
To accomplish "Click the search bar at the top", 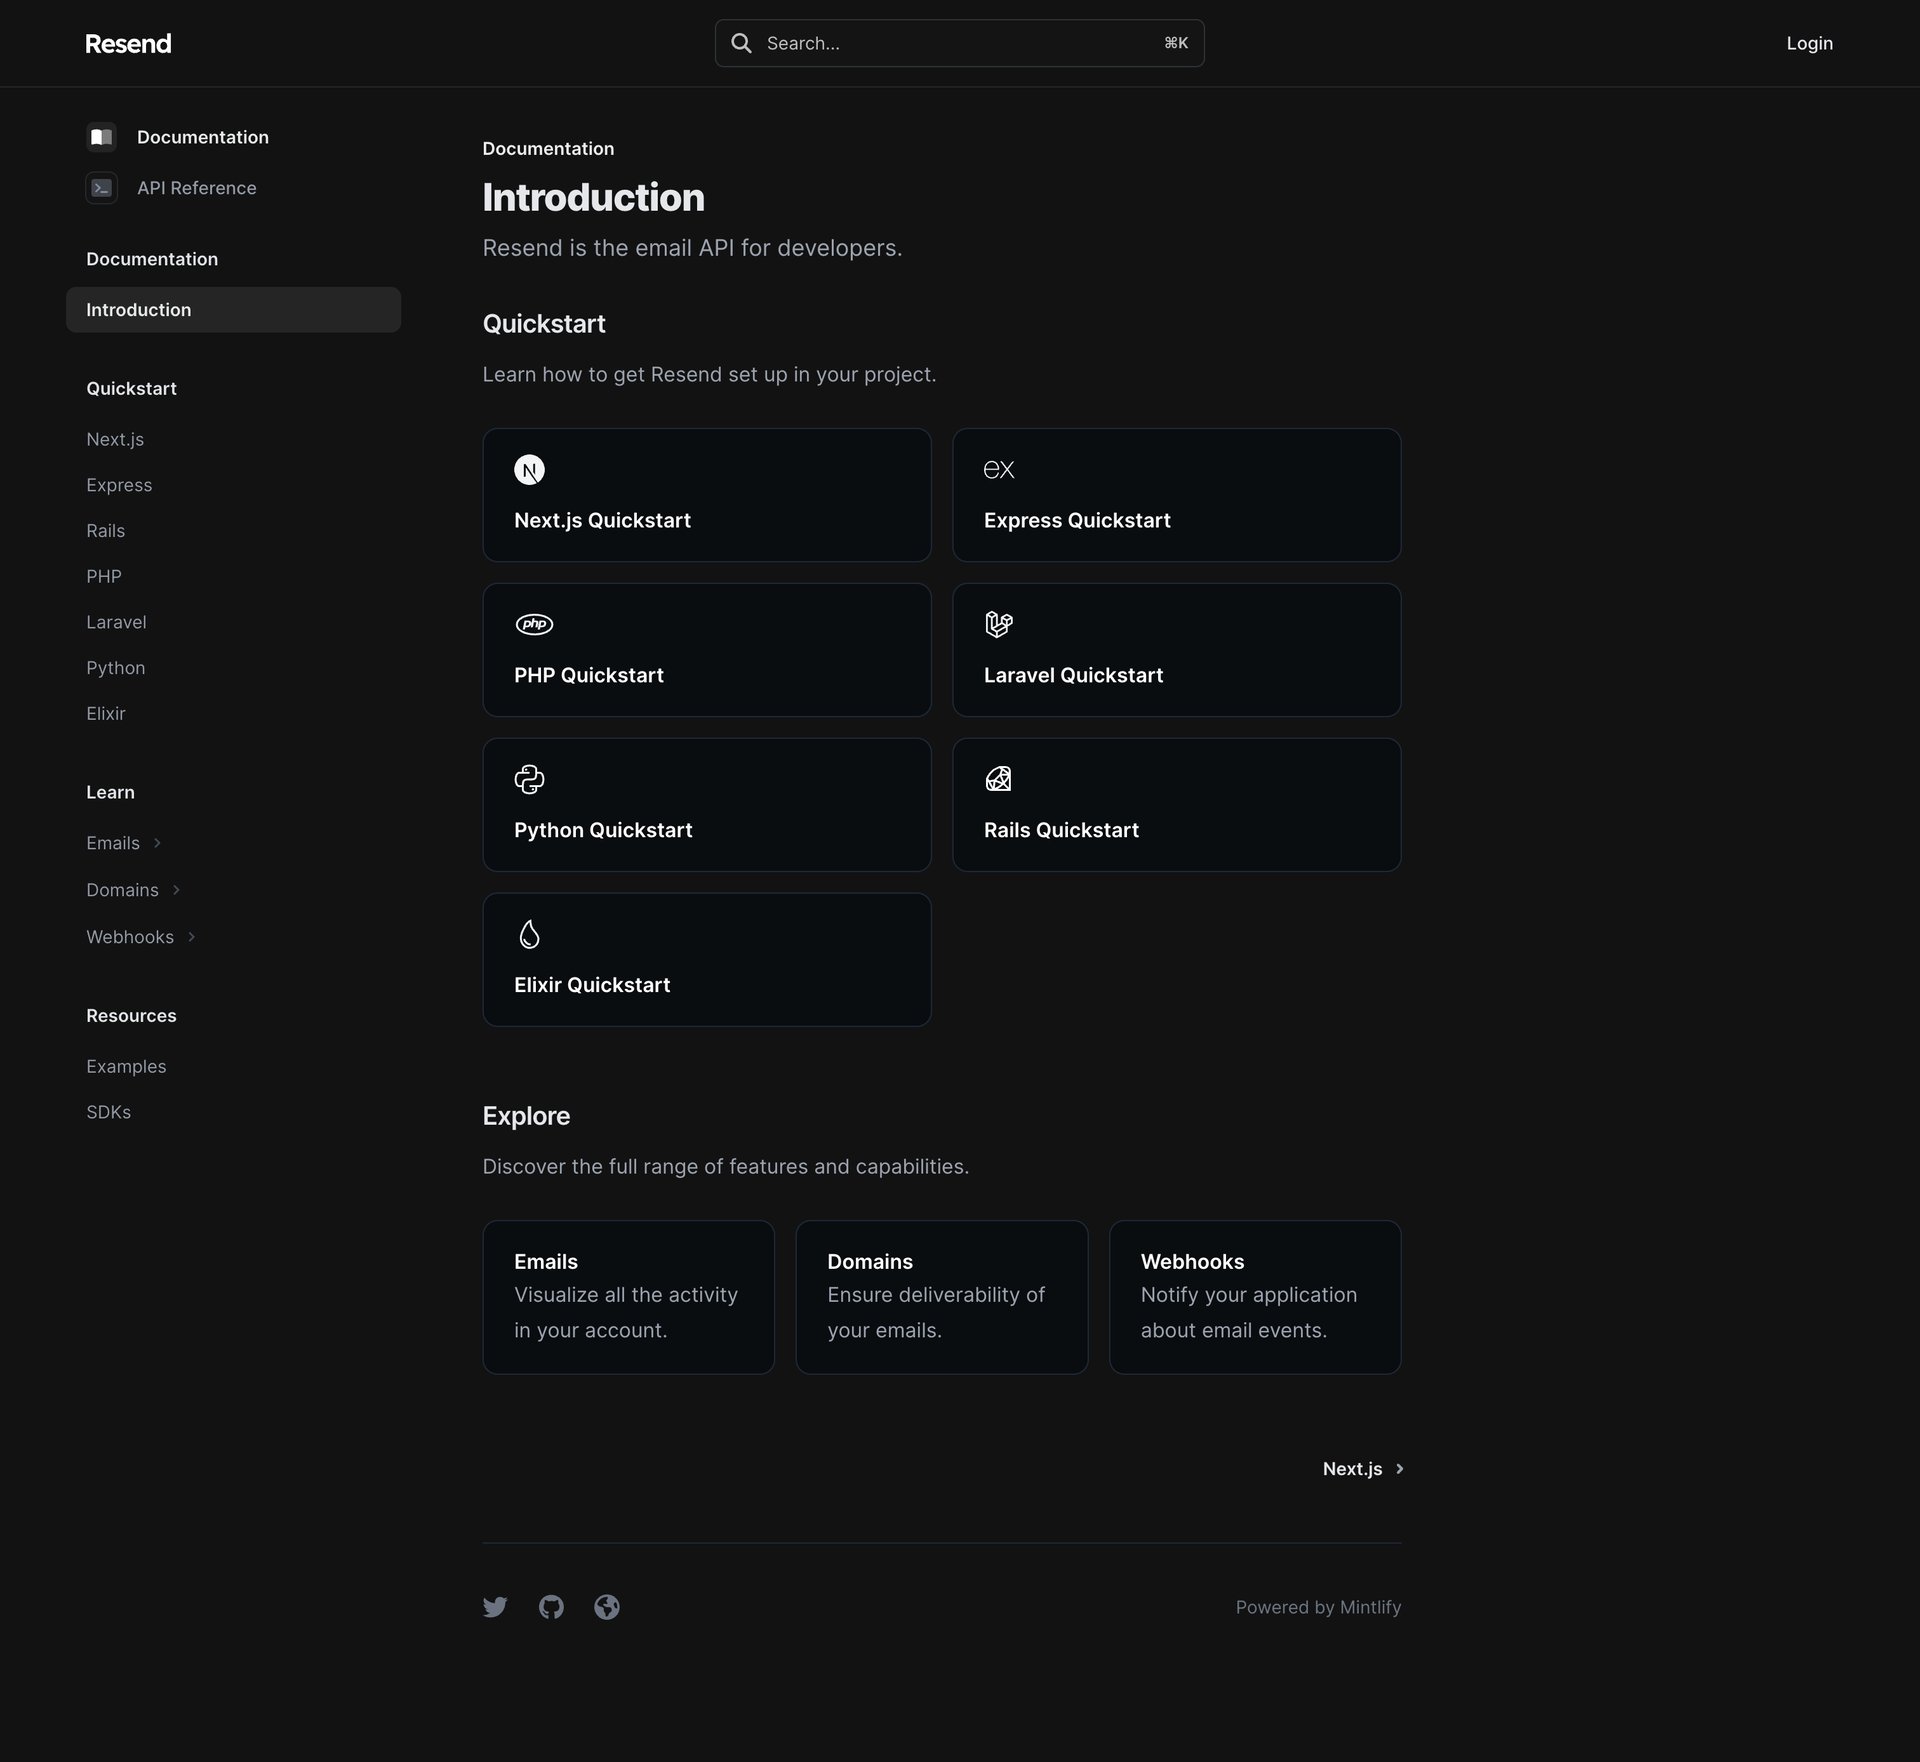I will pos(959,43).
